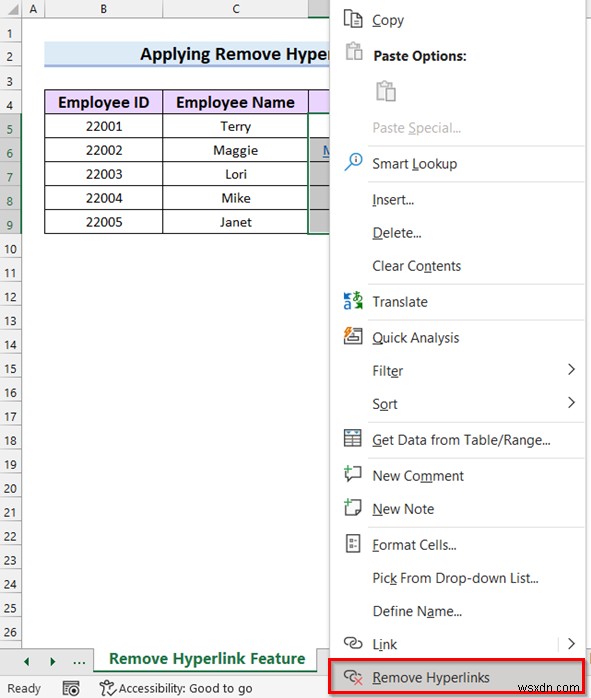Click the New Note icon

(353, 507)
